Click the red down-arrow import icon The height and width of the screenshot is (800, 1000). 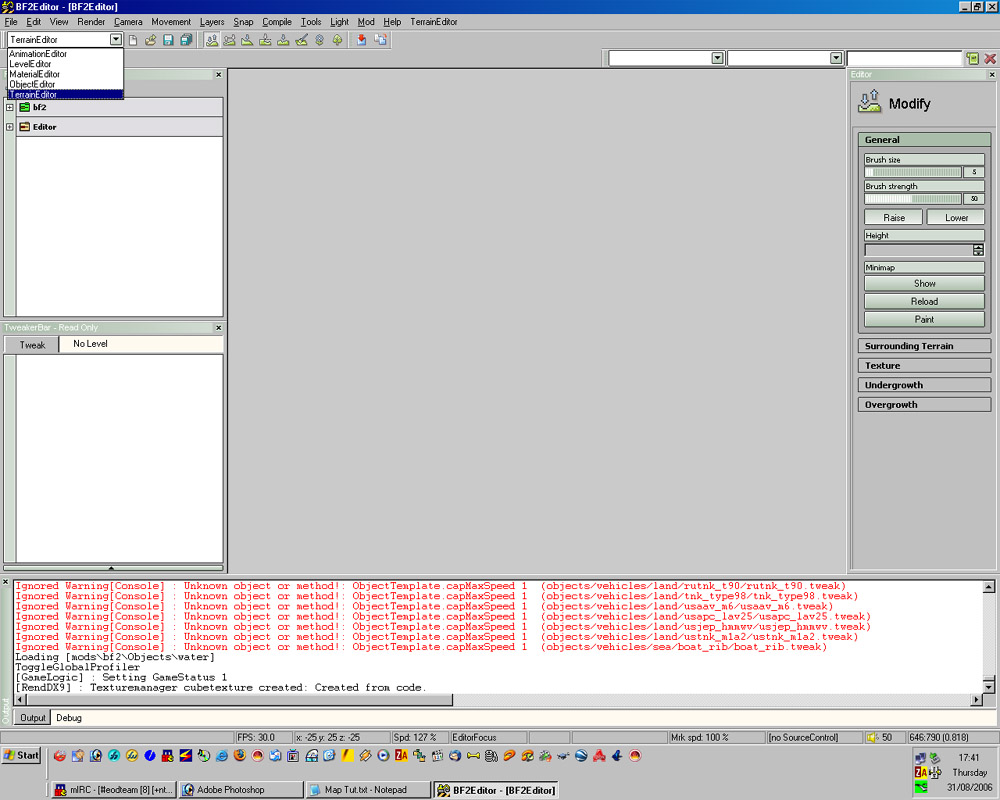coord(362,40)
